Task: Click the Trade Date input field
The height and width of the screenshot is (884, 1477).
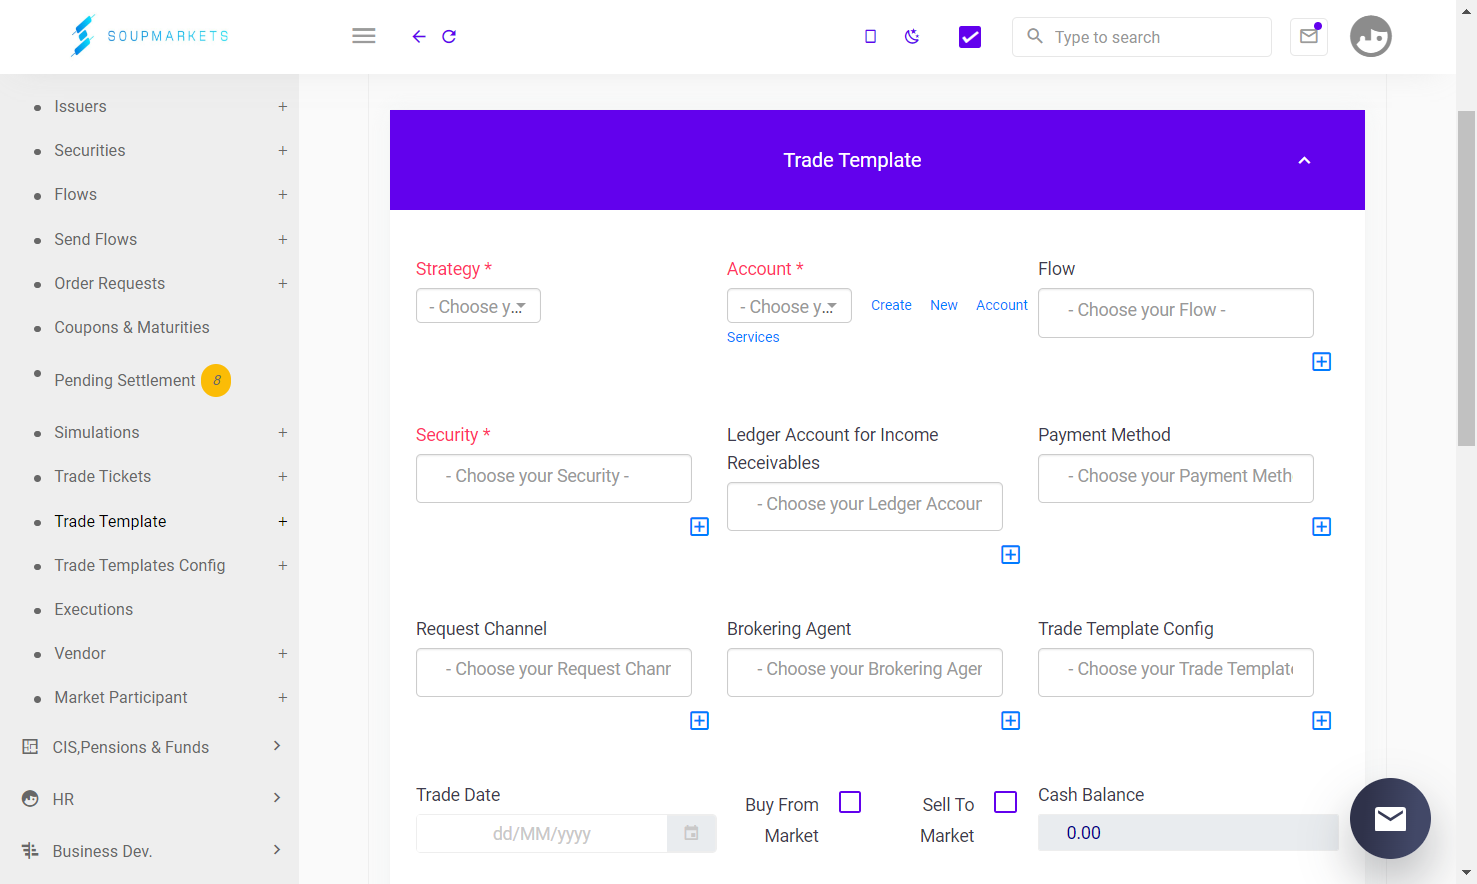Action: pos(542,833)
